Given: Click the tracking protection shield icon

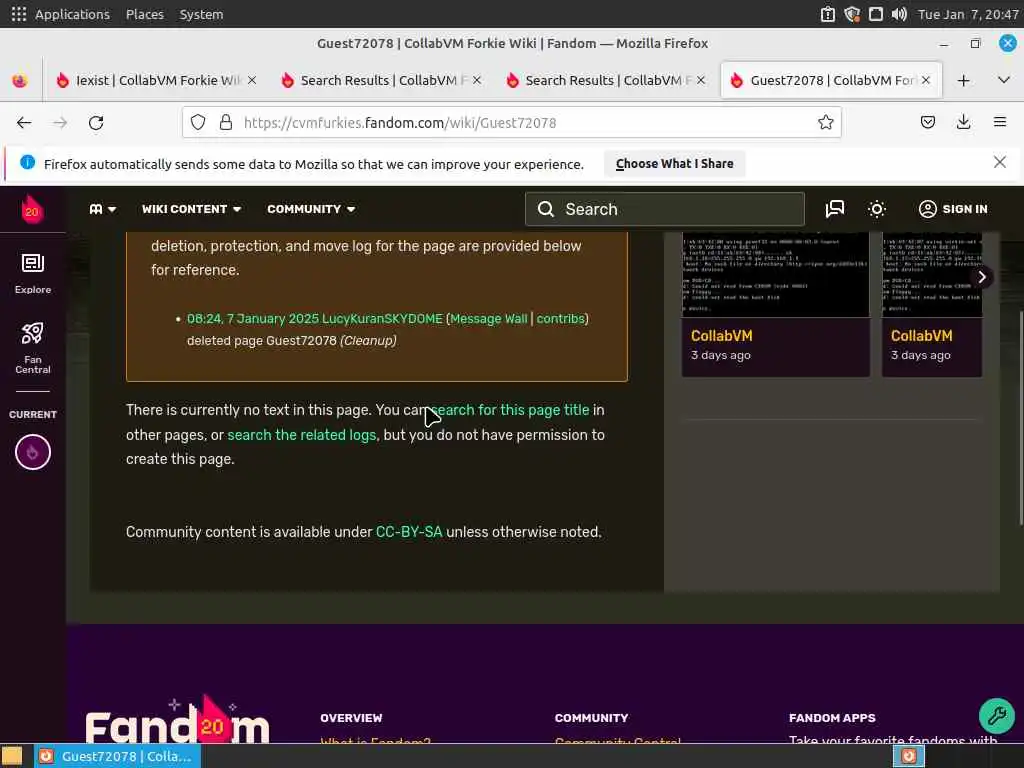Looking at the screenshot, I should pyautogui.click(x=198, y=122).
